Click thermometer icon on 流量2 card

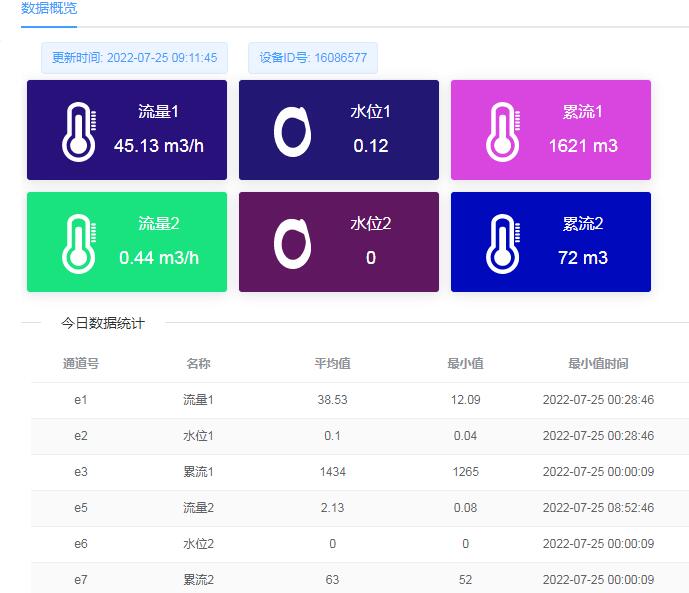click(x=79, y=243)
